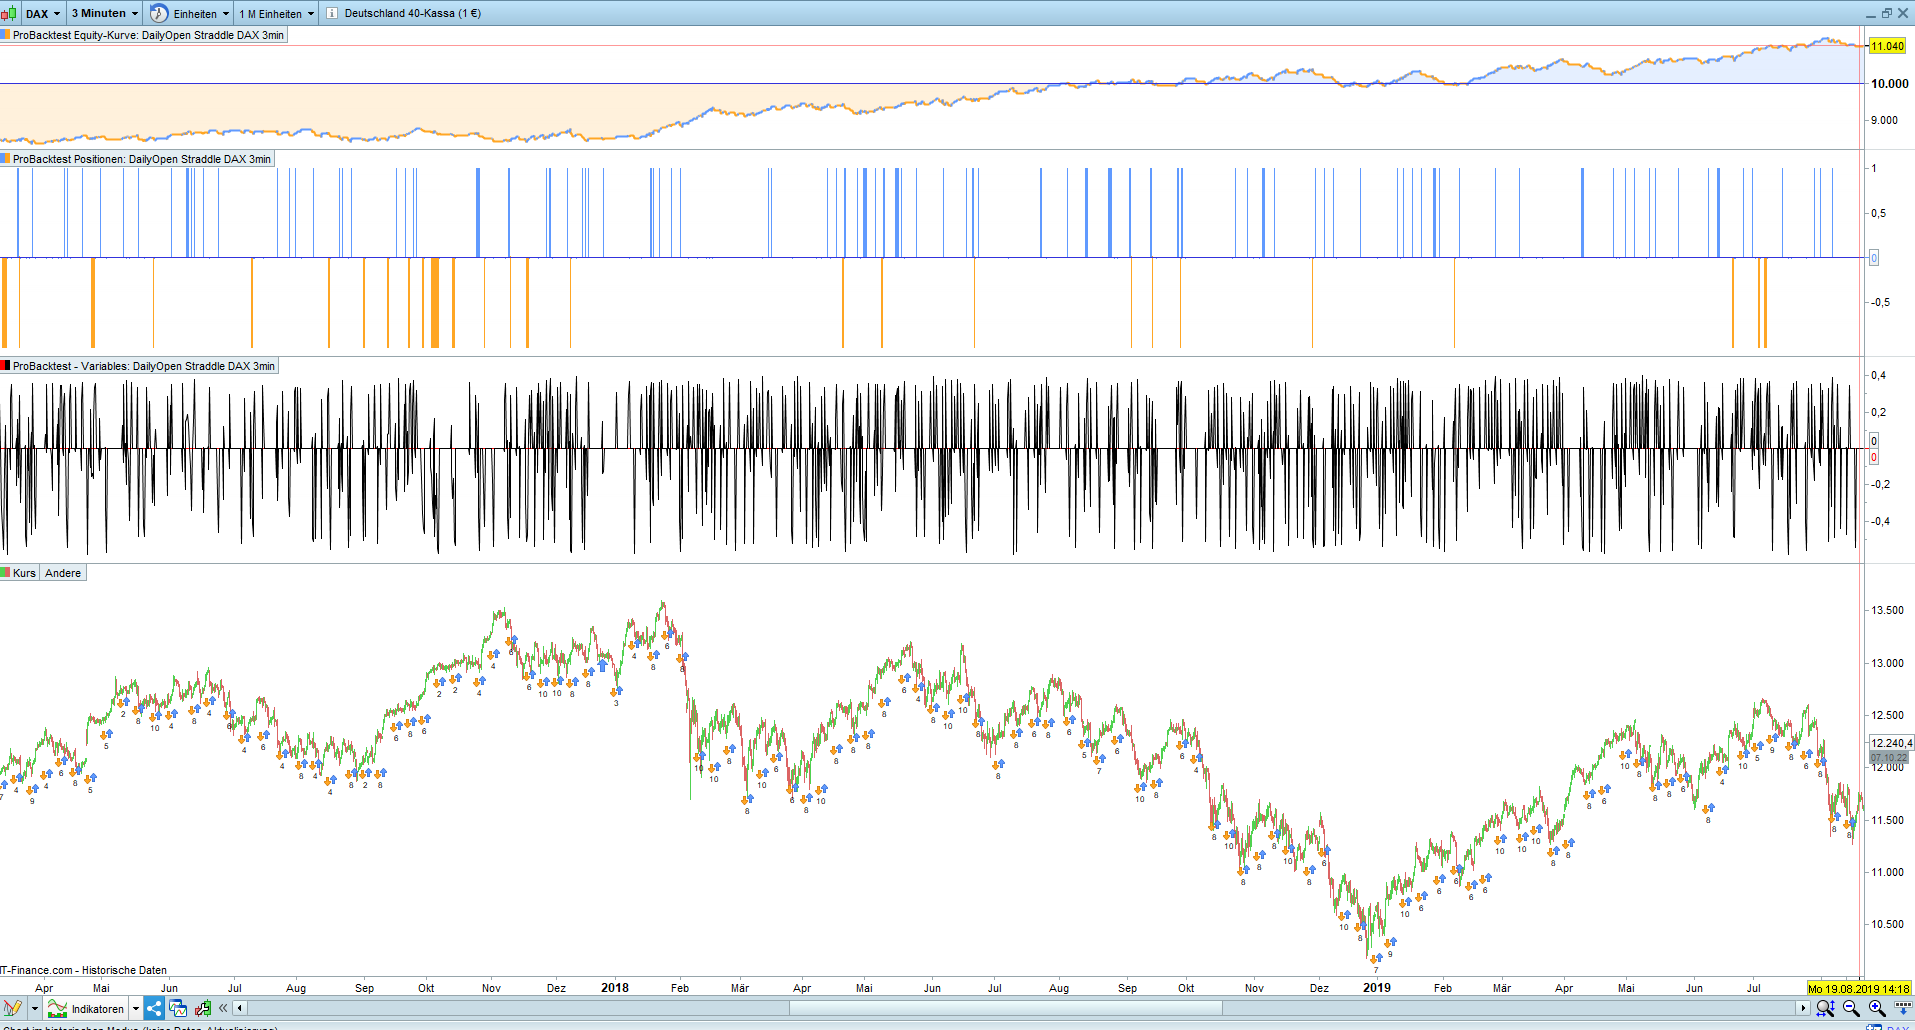Click the 12.240,4 current price label
This screenshot has height=1030, width=1915.
pos(1891,743)
